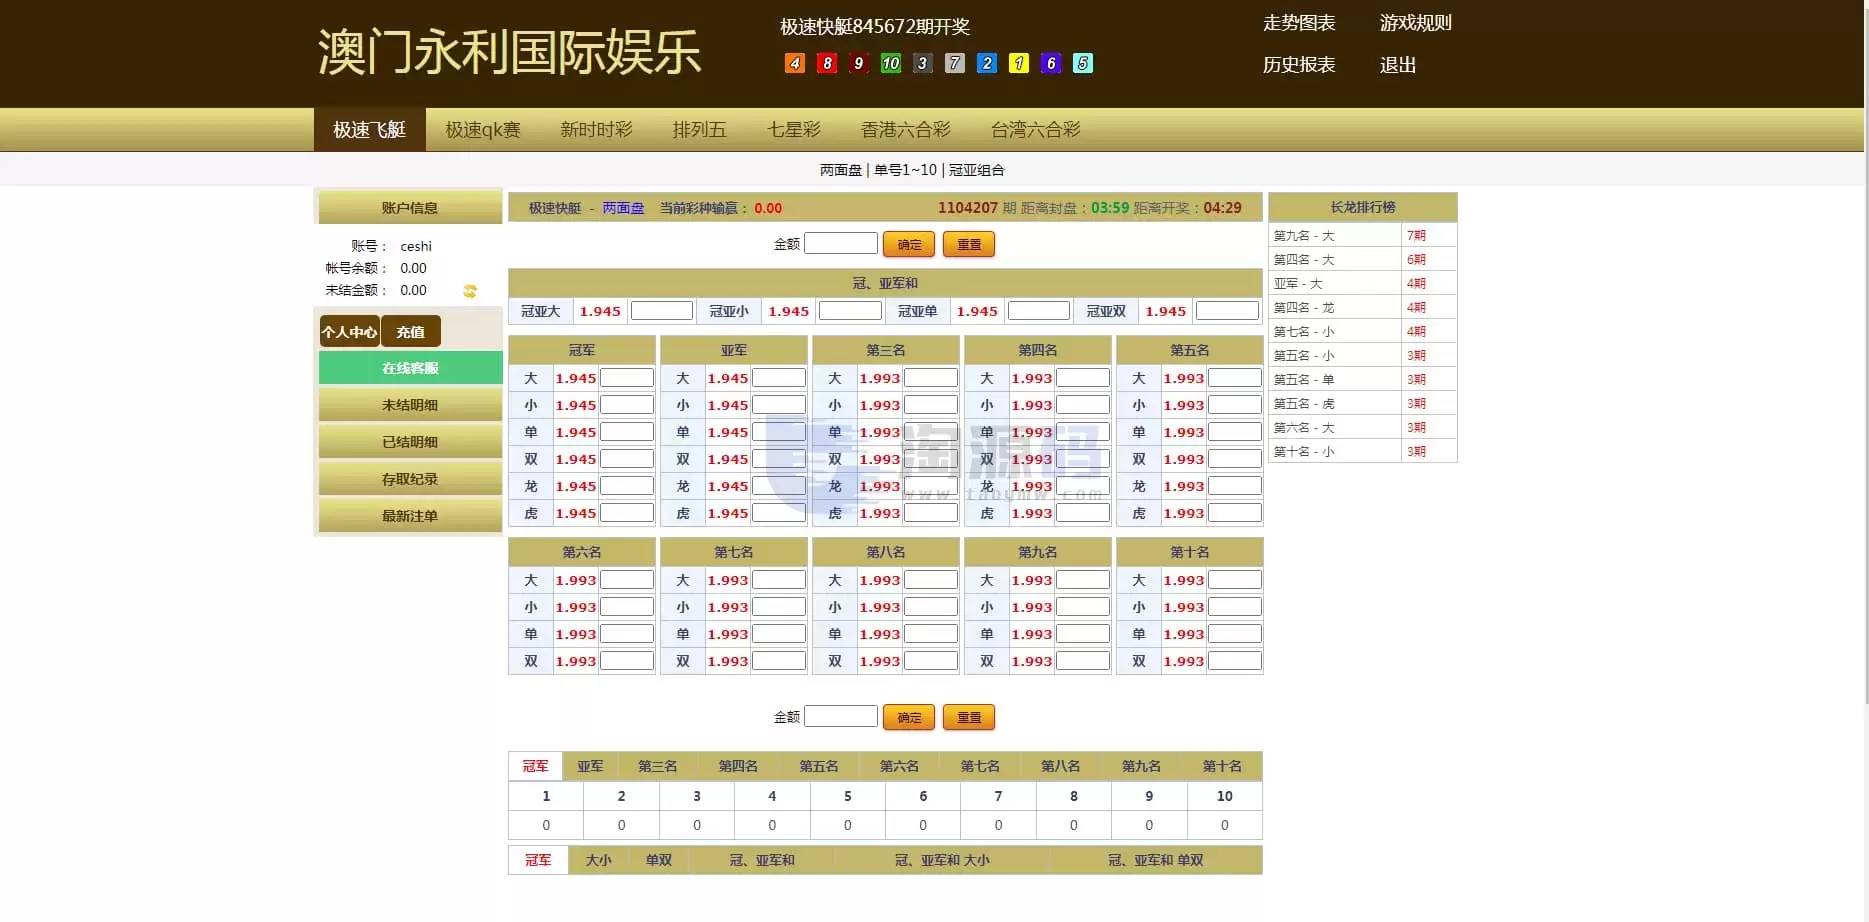
Task: Click the 冠亚大 bet input field
Action: point(662,311)
